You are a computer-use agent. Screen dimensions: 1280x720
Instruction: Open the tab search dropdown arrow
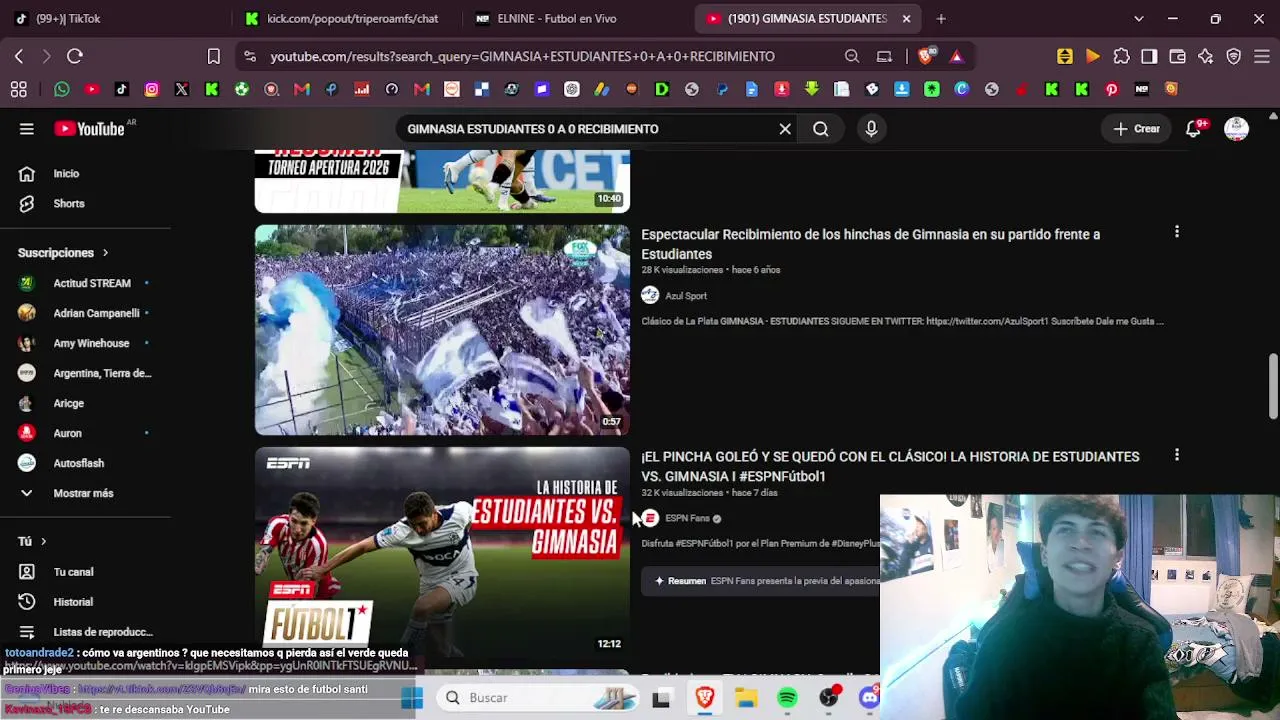pyautogui.click(x=1138, y=18)
